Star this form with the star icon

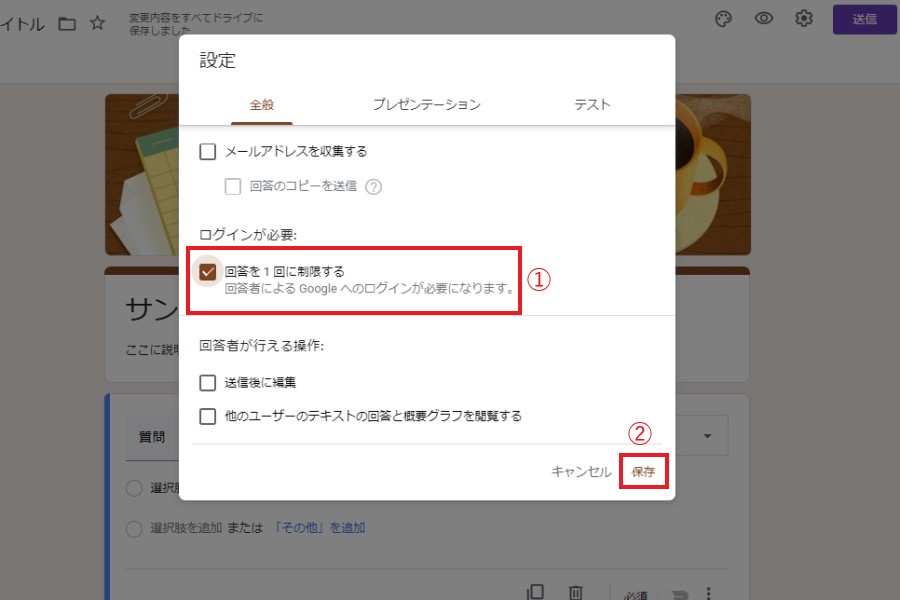(97, 24)
